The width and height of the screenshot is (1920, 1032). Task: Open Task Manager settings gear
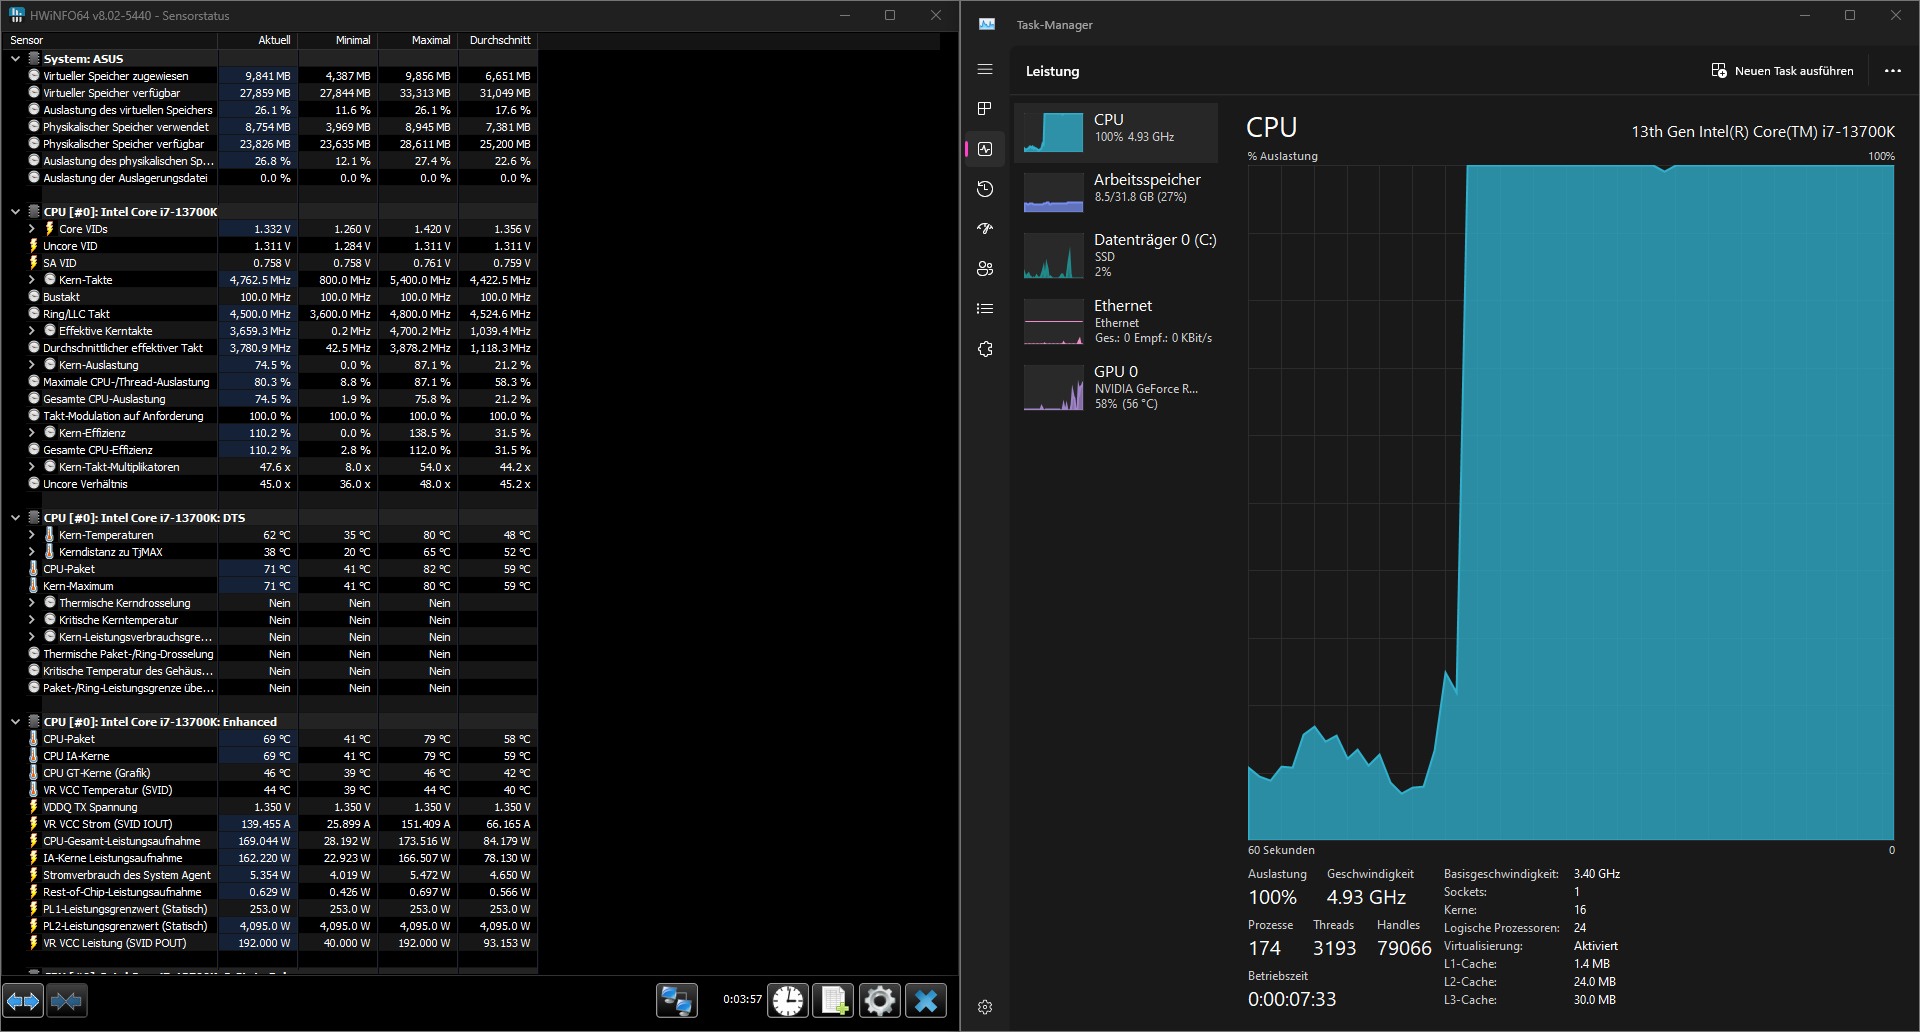coord(985,1007)
